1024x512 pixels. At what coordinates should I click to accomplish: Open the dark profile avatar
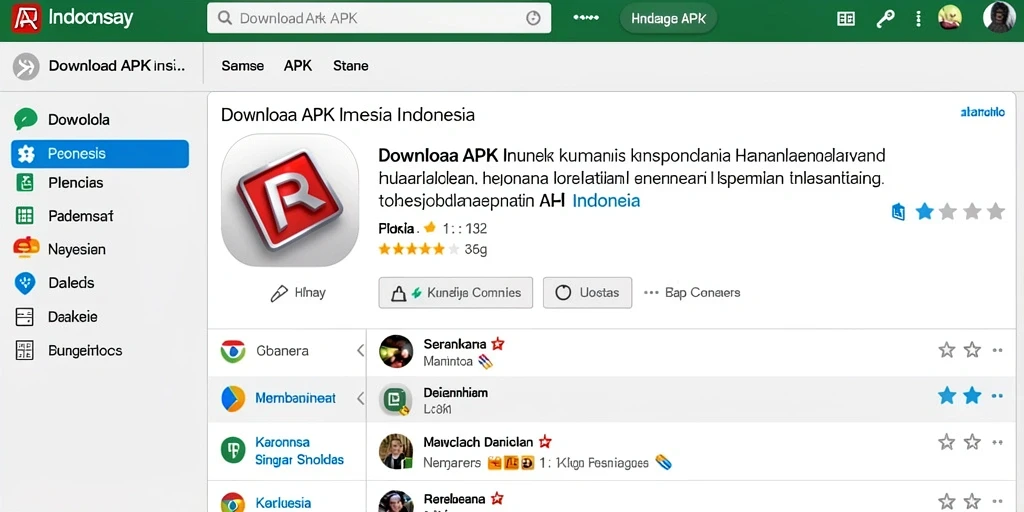999,16
